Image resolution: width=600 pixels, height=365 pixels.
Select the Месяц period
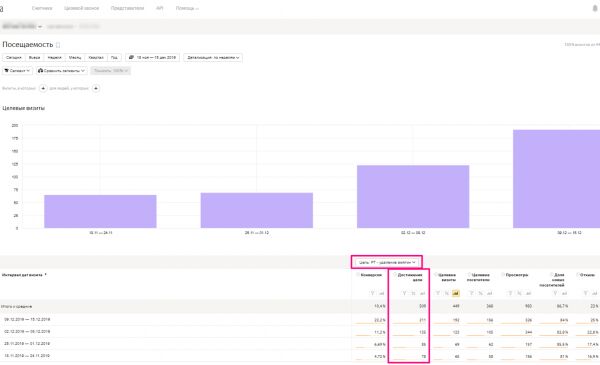click(x=75, y=57)
